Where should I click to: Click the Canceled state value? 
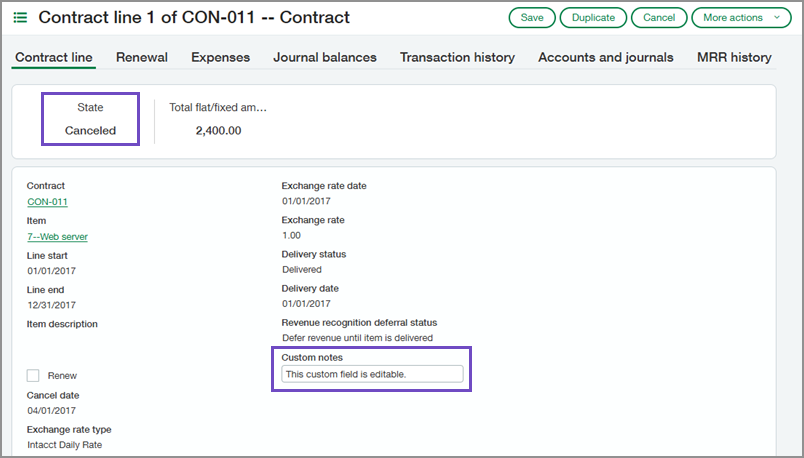[90, 130]
